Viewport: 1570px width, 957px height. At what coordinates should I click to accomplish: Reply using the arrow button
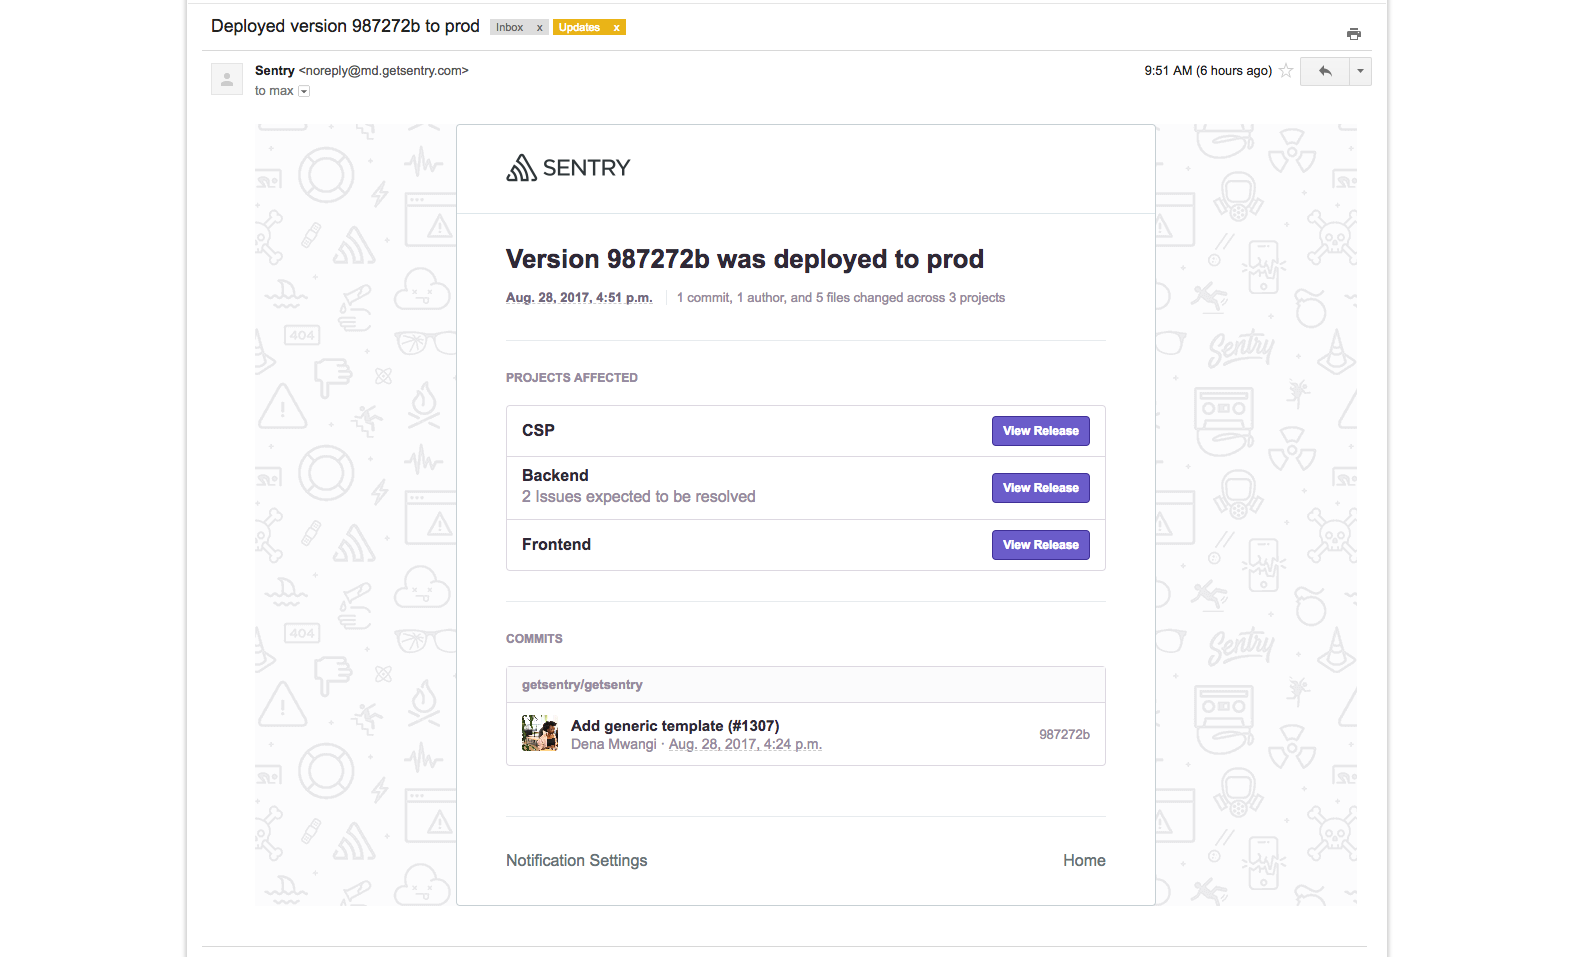click(x=1325, y=71)
